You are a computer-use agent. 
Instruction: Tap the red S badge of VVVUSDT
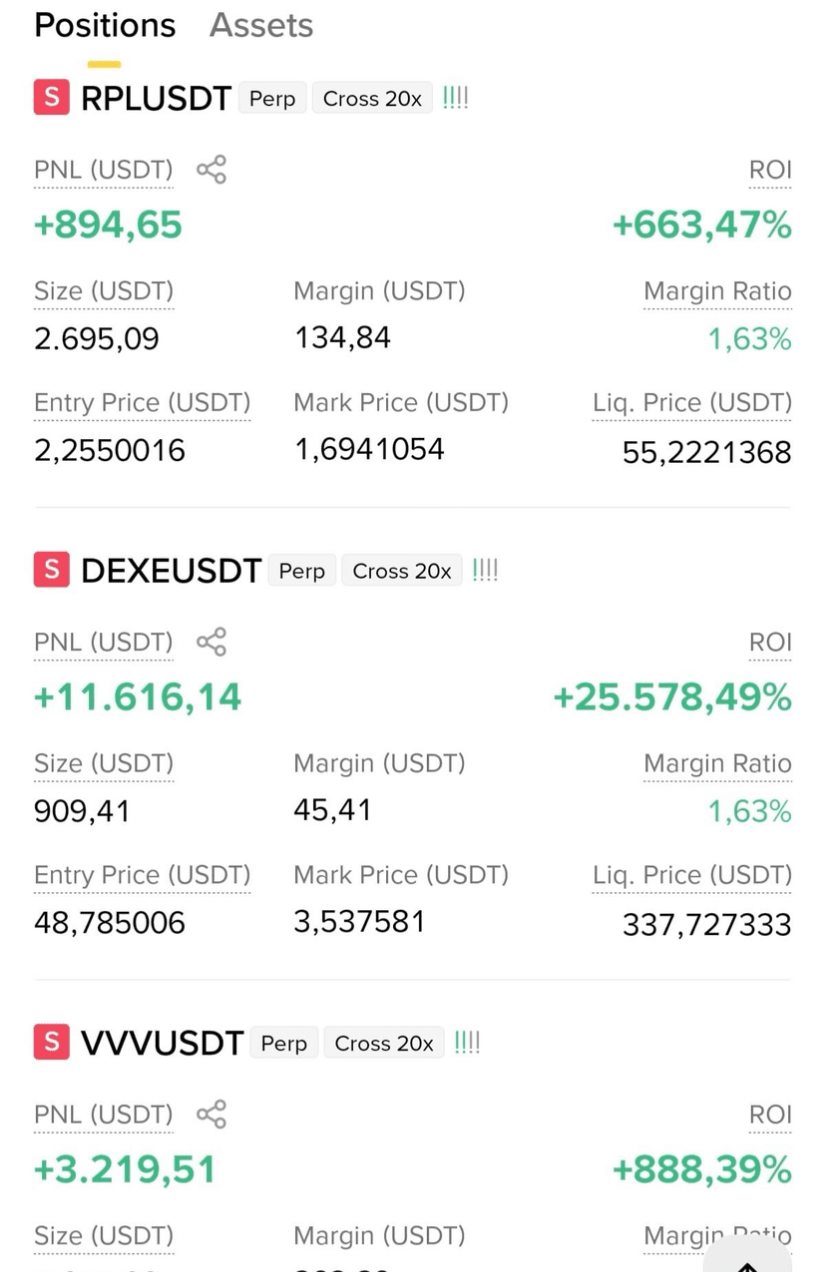tap(52, 1042)
